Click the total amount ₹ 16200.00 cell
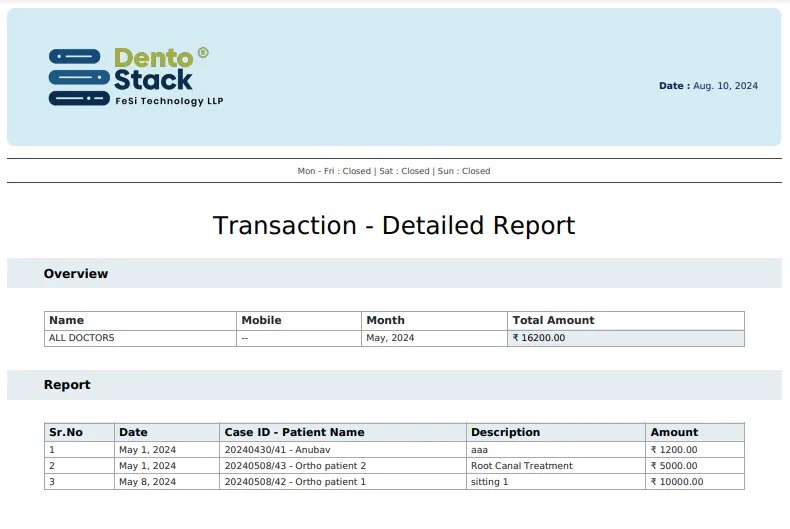Image resolution: width=790 pixels, height=529 pixels. click(539, 338)
